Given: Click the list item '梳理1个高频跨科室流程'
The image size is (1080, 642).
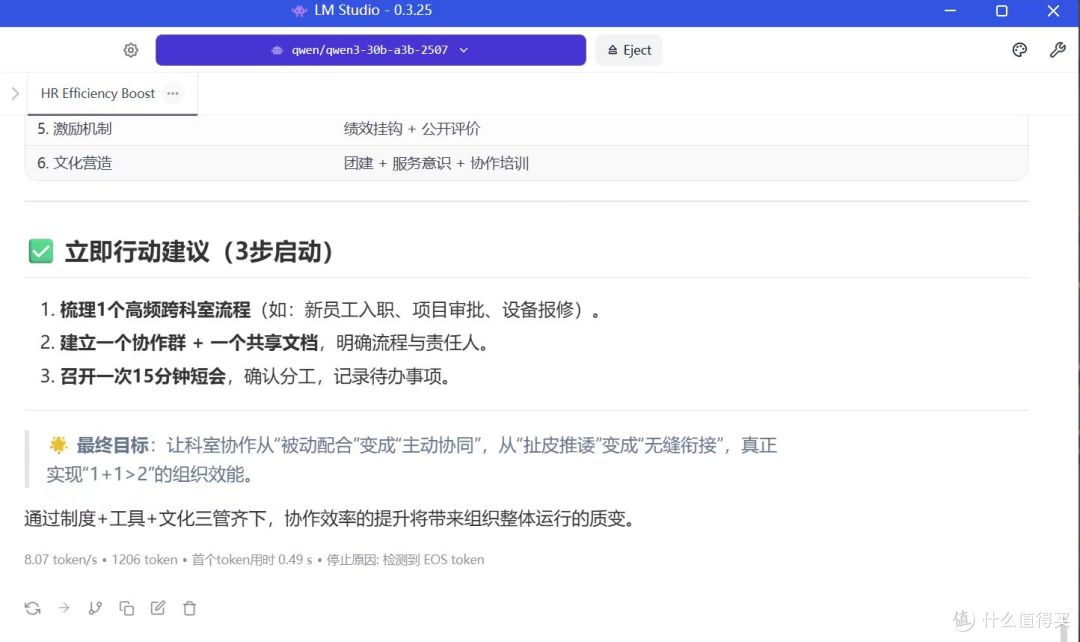Looking at the screenshot, I should click(x=155, y=310).
